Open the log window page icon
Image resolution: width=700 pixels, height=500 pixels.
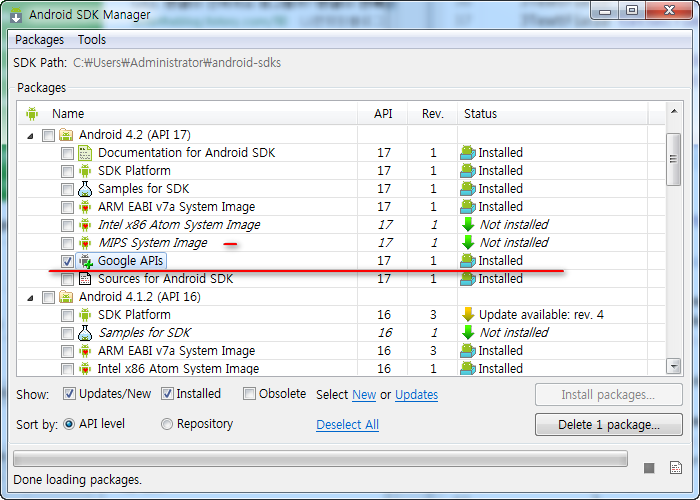[676, 467]
